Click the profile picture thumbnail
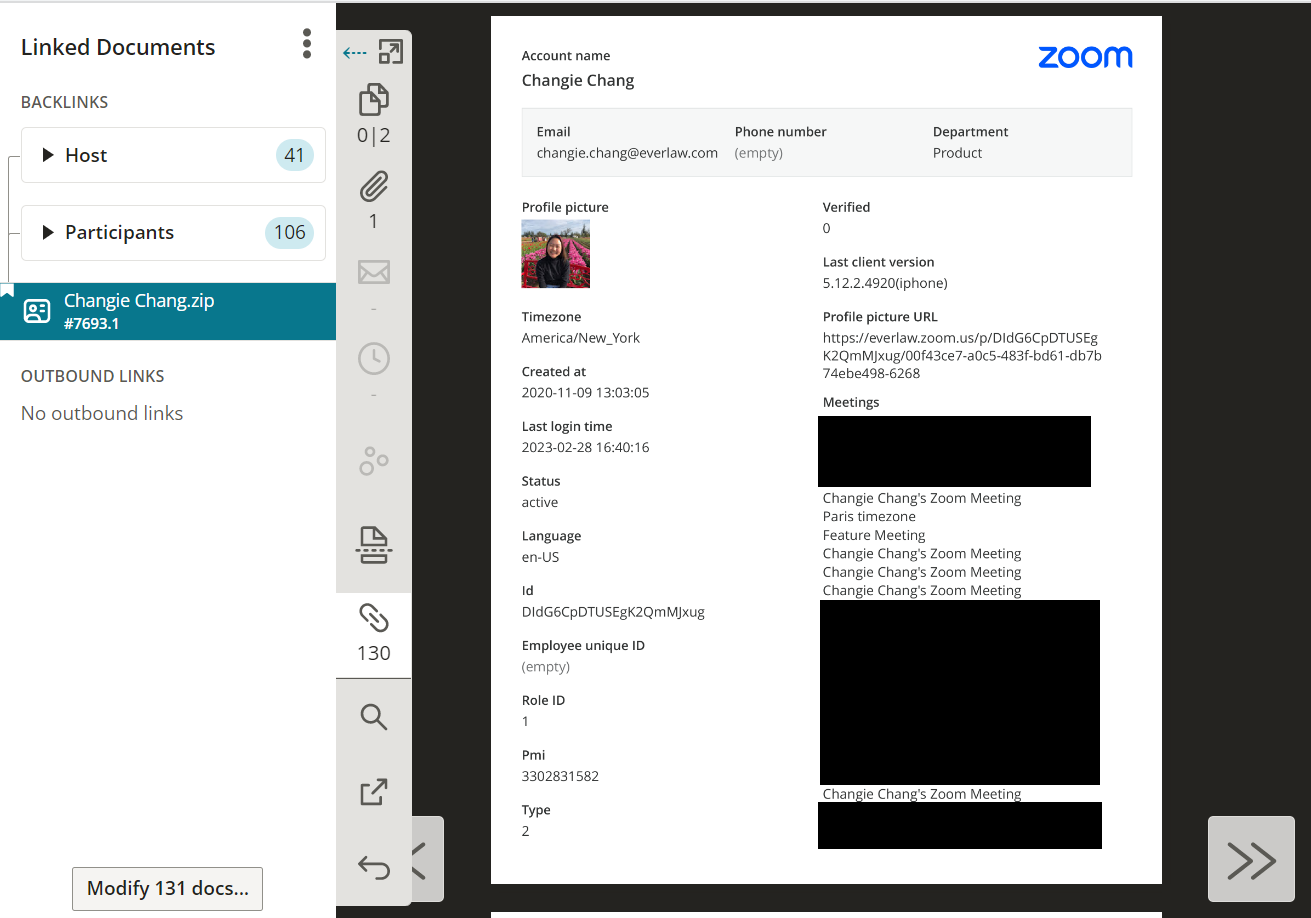This screenshot has height=918, width=1311. point(556,254)
